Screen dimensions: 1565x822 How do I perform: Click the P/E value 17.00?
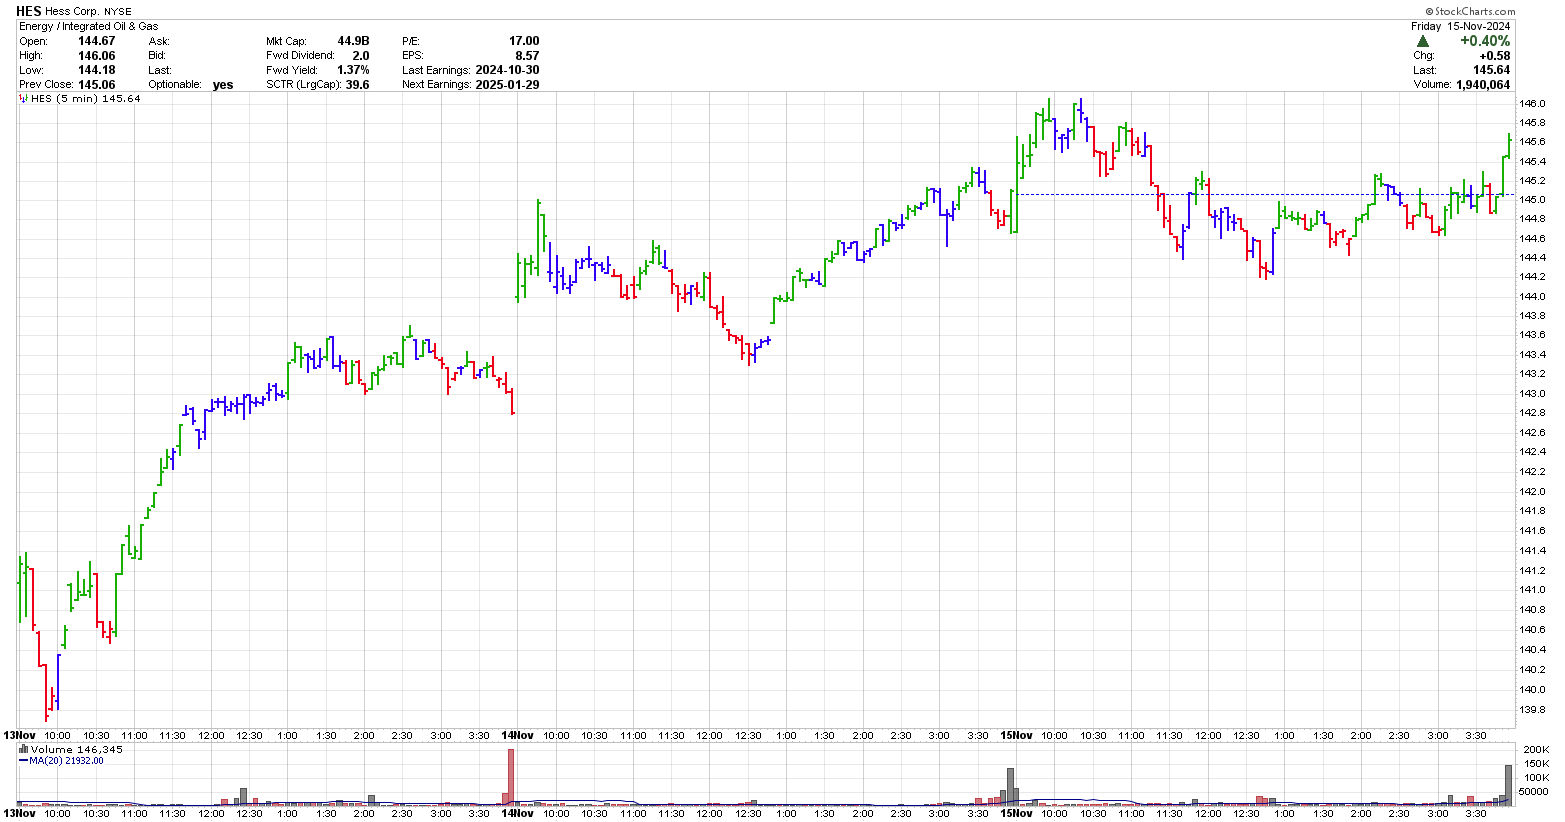click(x=524, y=41)
